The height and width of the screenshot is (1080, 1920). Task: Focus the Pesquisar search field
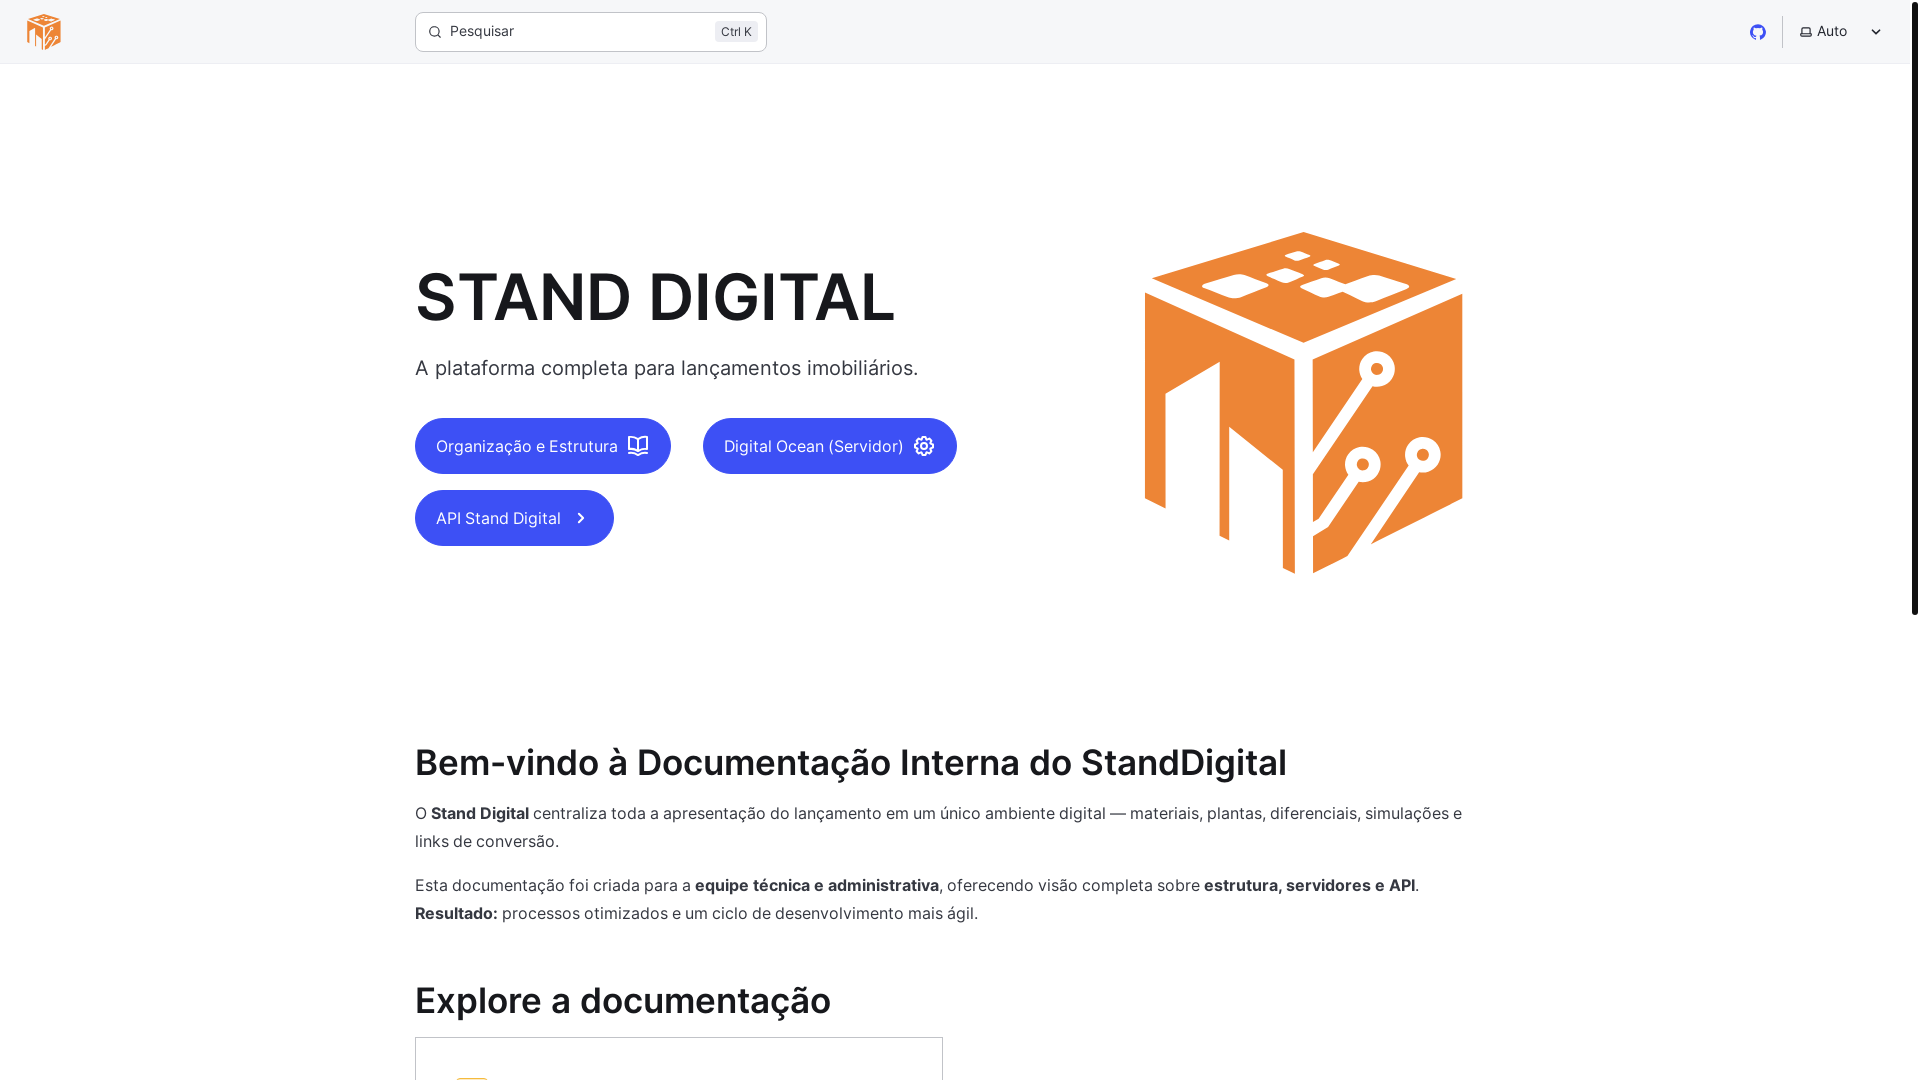[590, 32]
